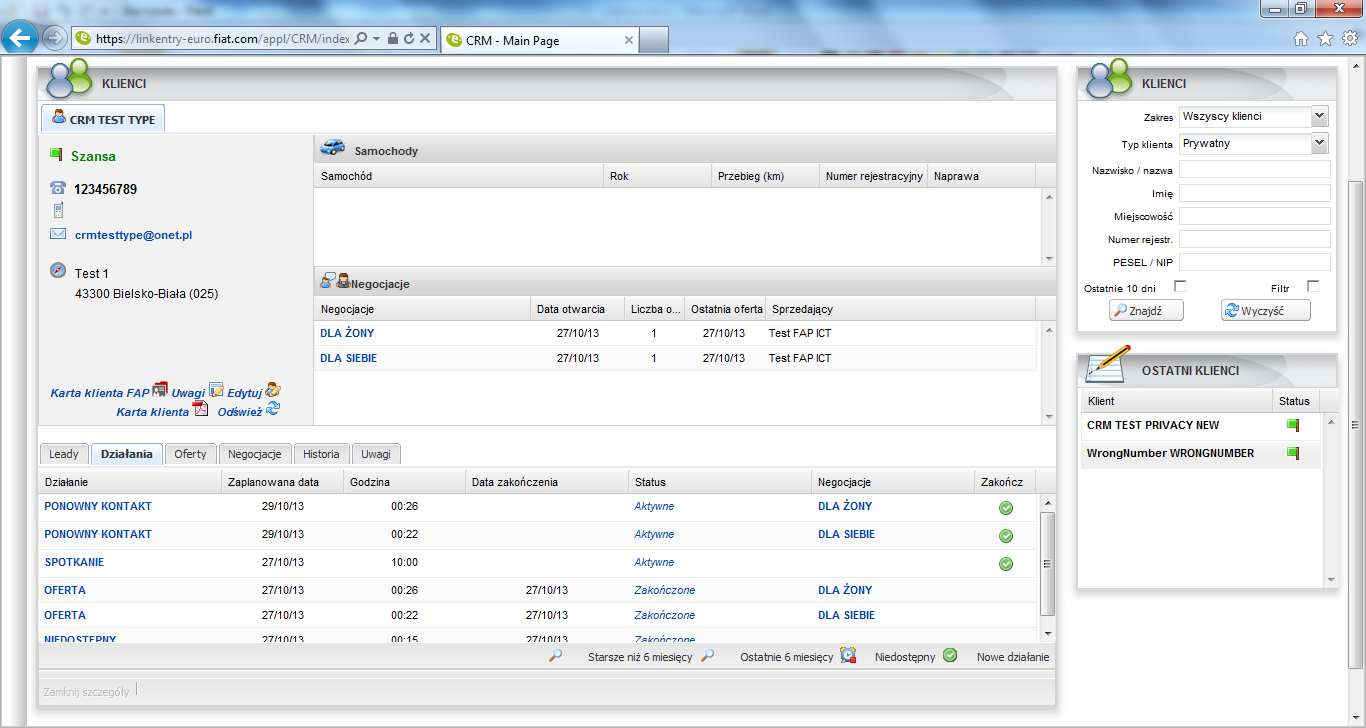Finish PONOWNY KONTAKT 00:26 via green check

tap(1006, 508)
